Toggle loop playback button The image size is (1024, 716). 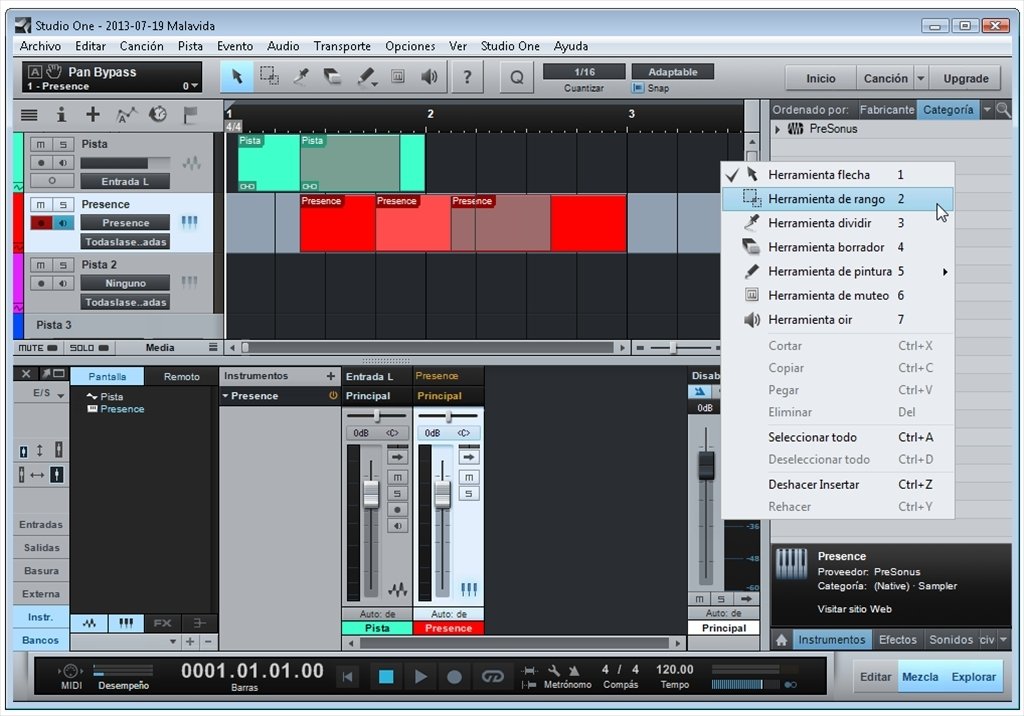pyautogui.click(x=492, y=677)
